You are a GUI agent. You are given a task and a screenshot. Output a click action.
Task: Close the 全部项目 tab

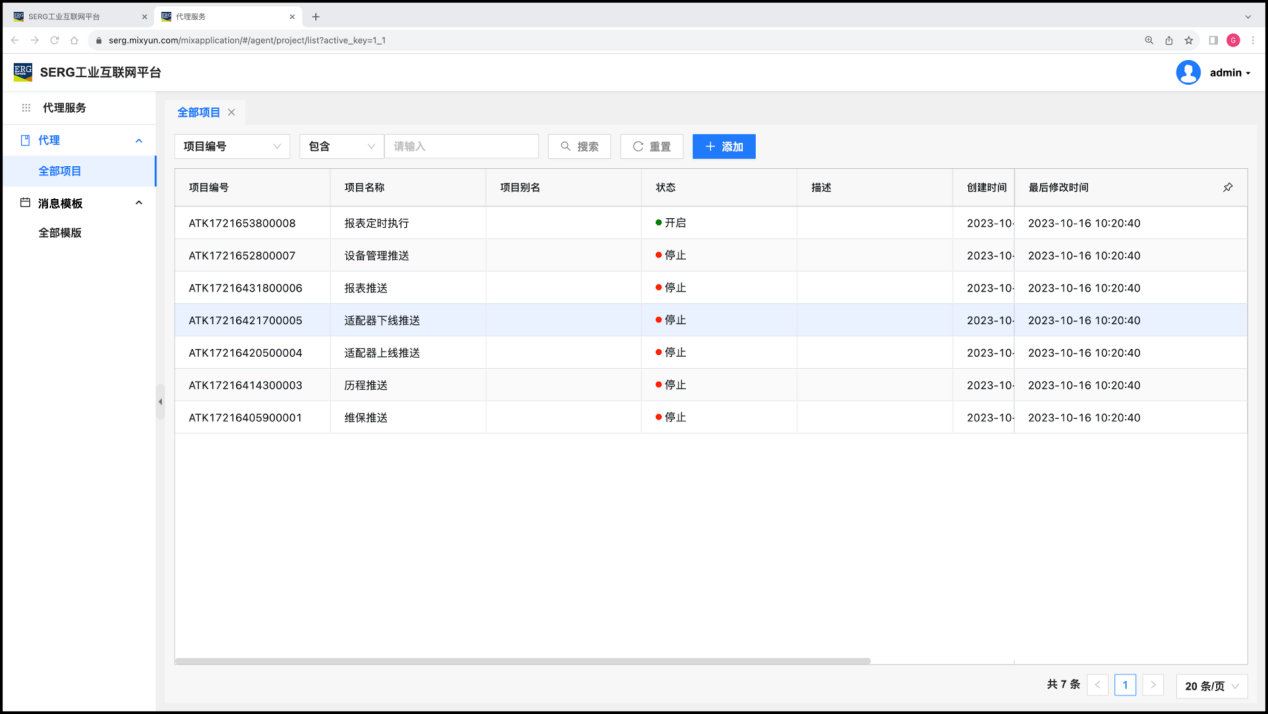click(232, 113)
